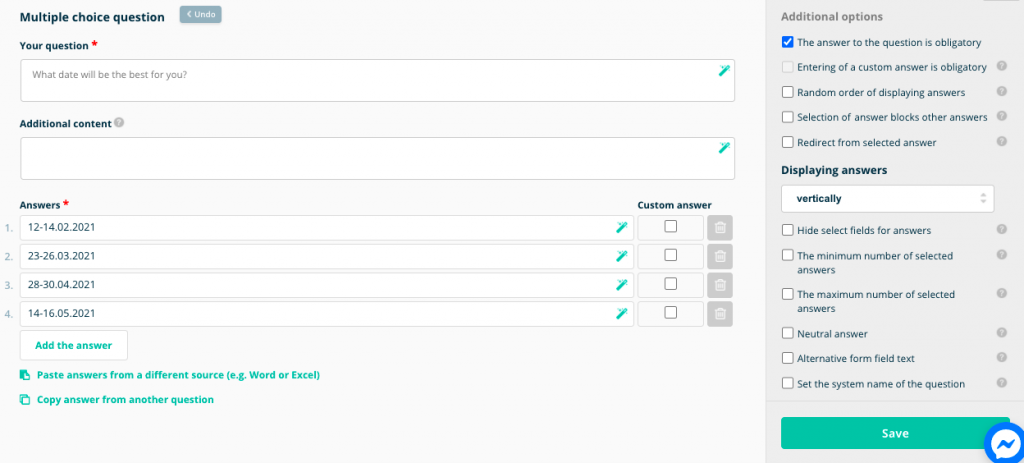
Task: Enable Neutral answer option
Action: click(788, 333)
